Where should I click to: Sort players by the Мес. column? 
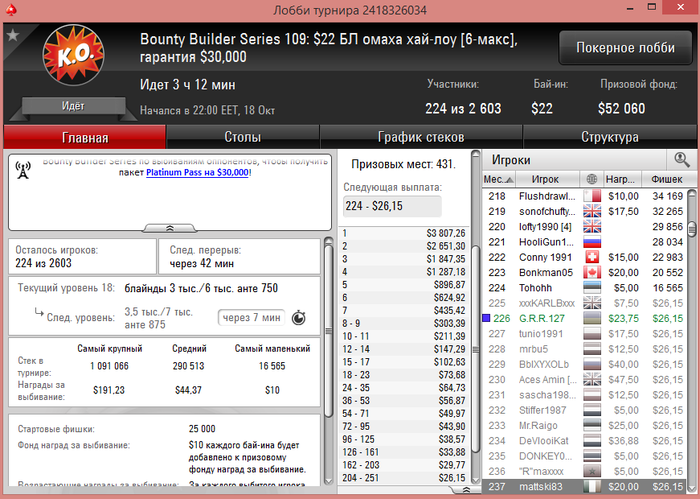point(498,179)
